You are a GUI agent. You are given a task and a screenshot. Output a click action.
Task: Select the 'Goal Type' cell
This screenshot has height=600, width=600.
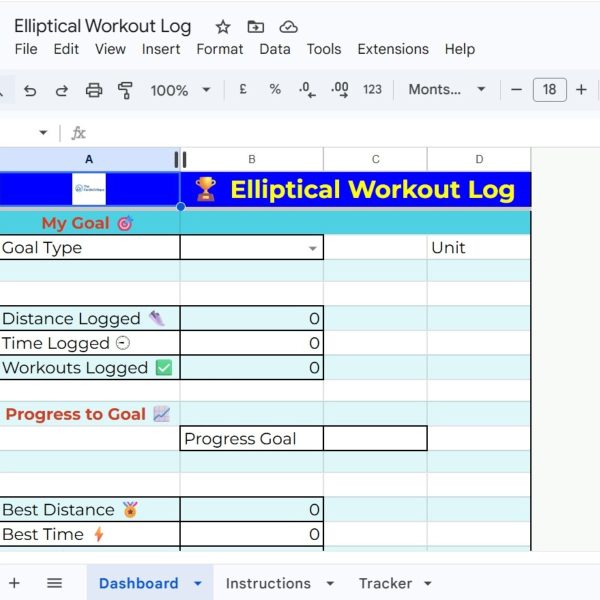(x=90, y=248)
